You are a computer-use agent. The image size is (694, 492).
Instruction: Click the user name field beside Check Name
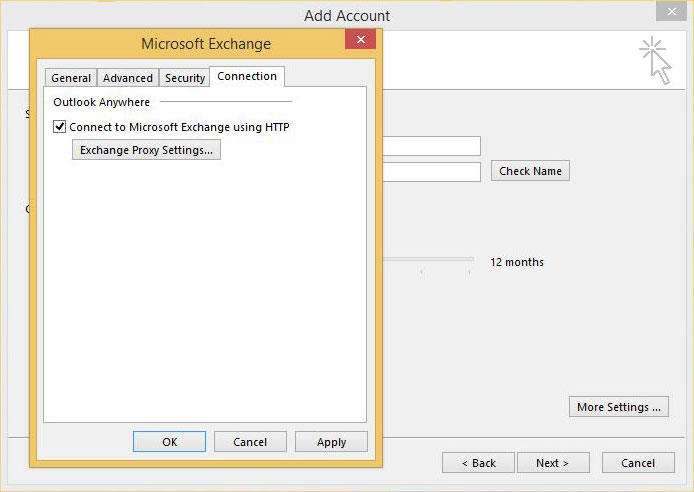(x=432, y=172)
